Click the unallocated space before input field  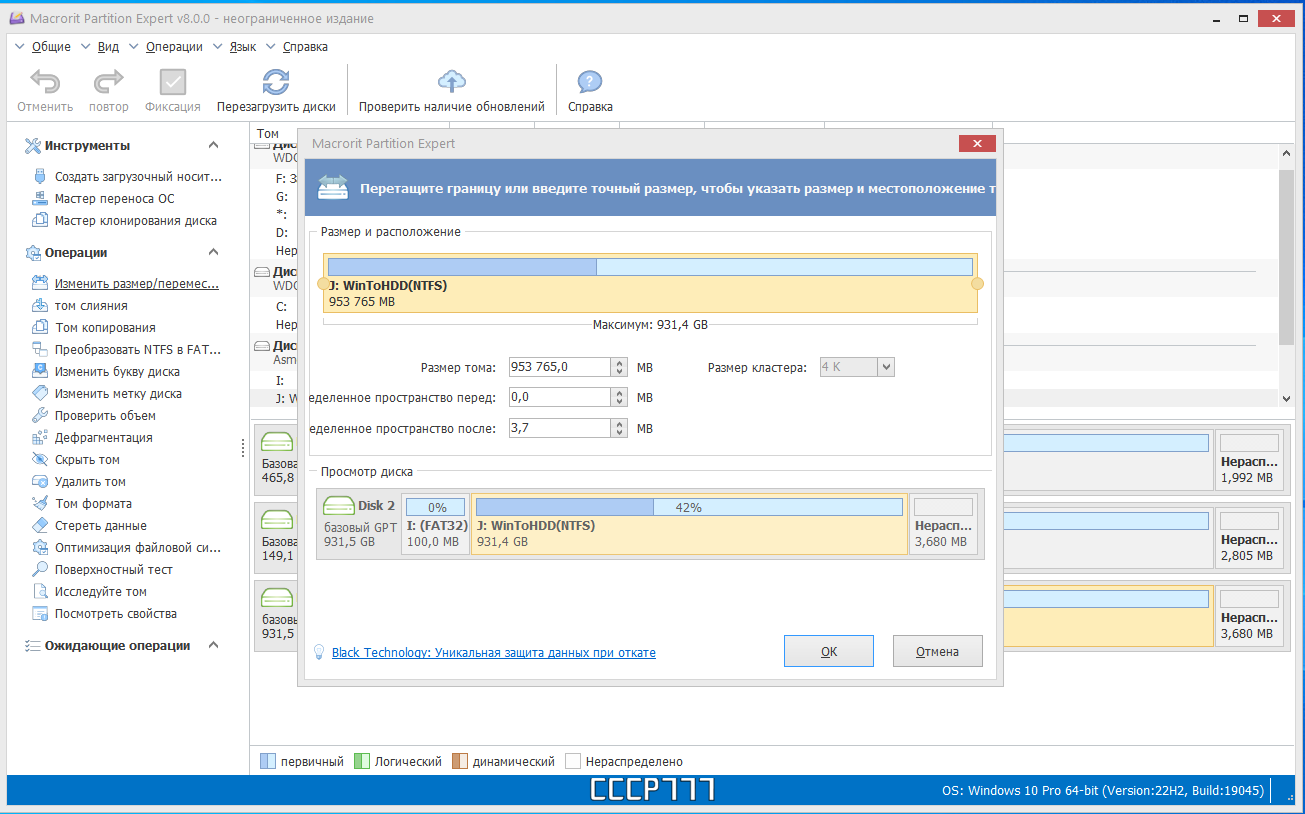[560, 397]
